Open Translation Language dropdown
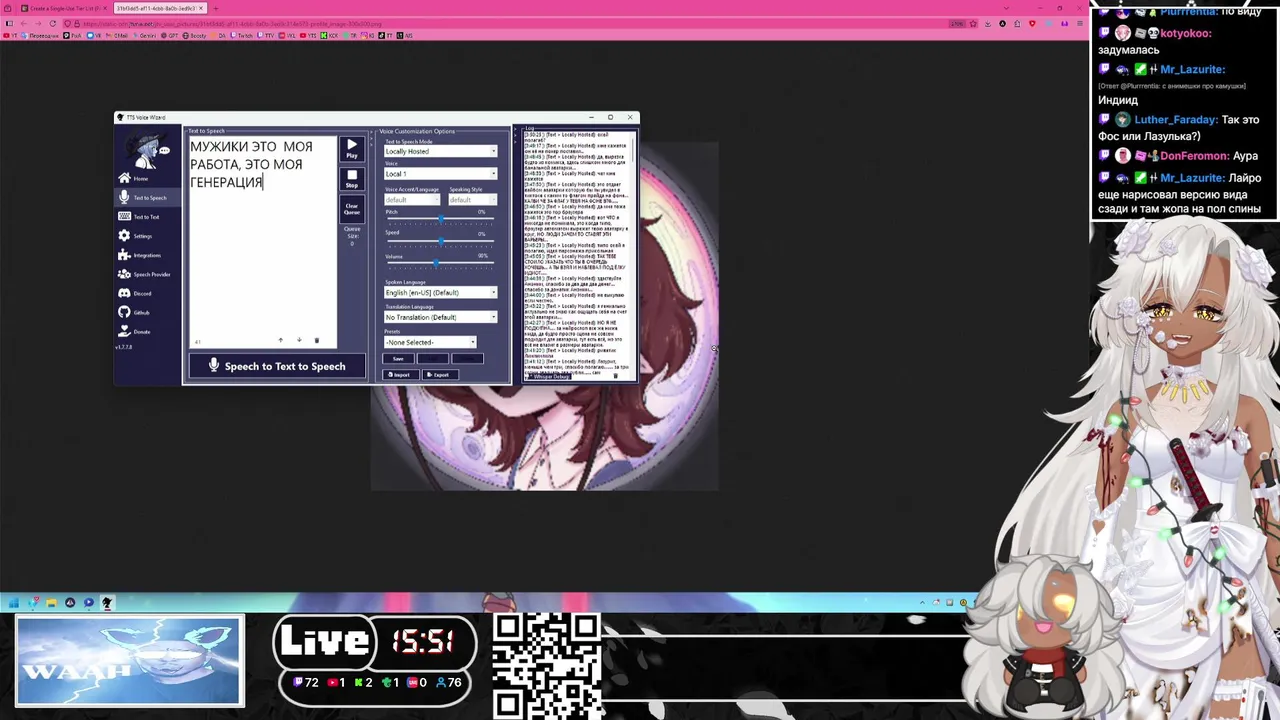1280x720 pixels. (x=440, y=317)
